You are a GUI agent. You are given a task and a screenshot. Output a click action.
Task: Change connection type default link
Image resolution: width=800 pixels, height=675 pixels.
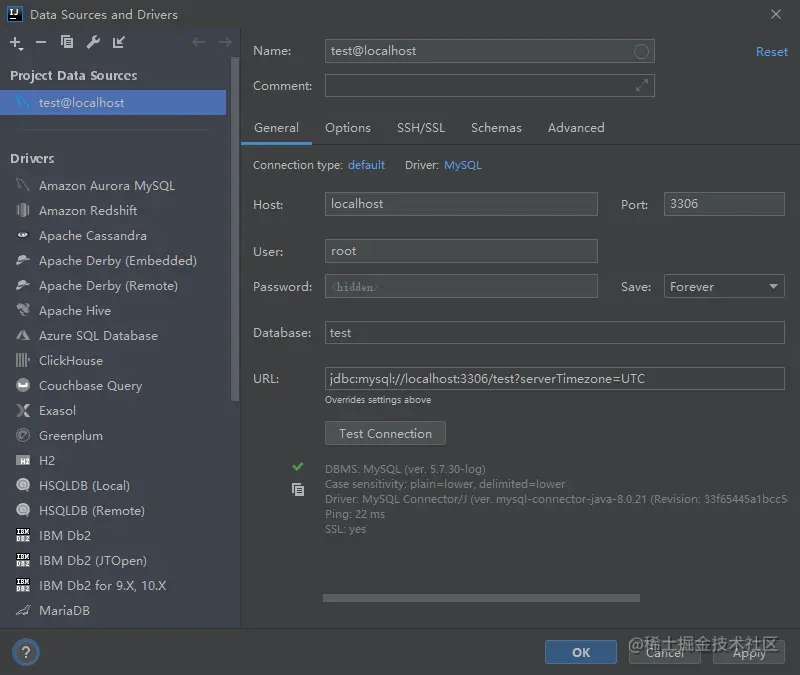click(366, 165)
